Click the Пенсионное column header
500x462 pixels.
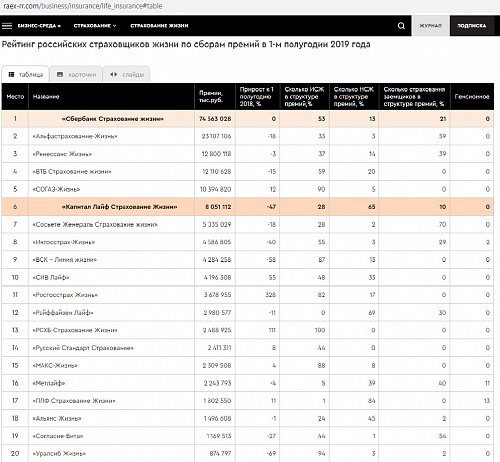[472, 97]
